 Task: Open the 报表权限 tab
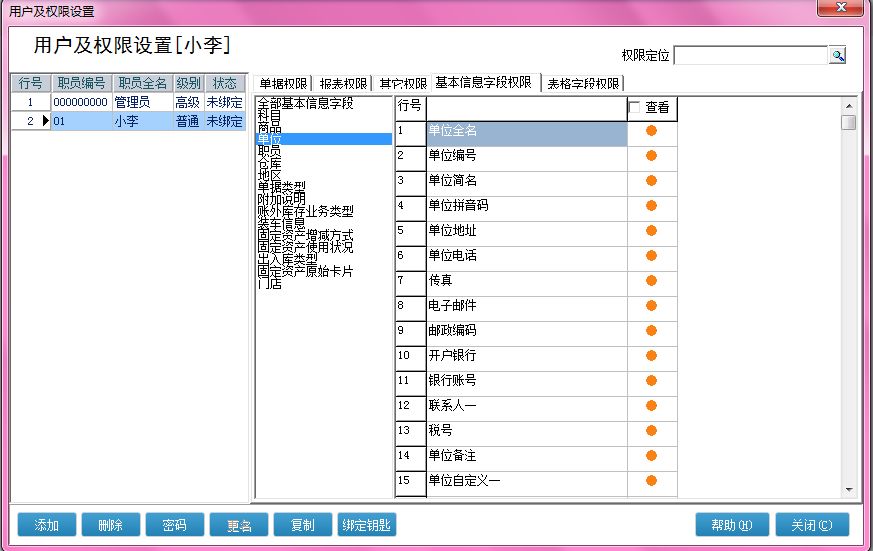343,83
